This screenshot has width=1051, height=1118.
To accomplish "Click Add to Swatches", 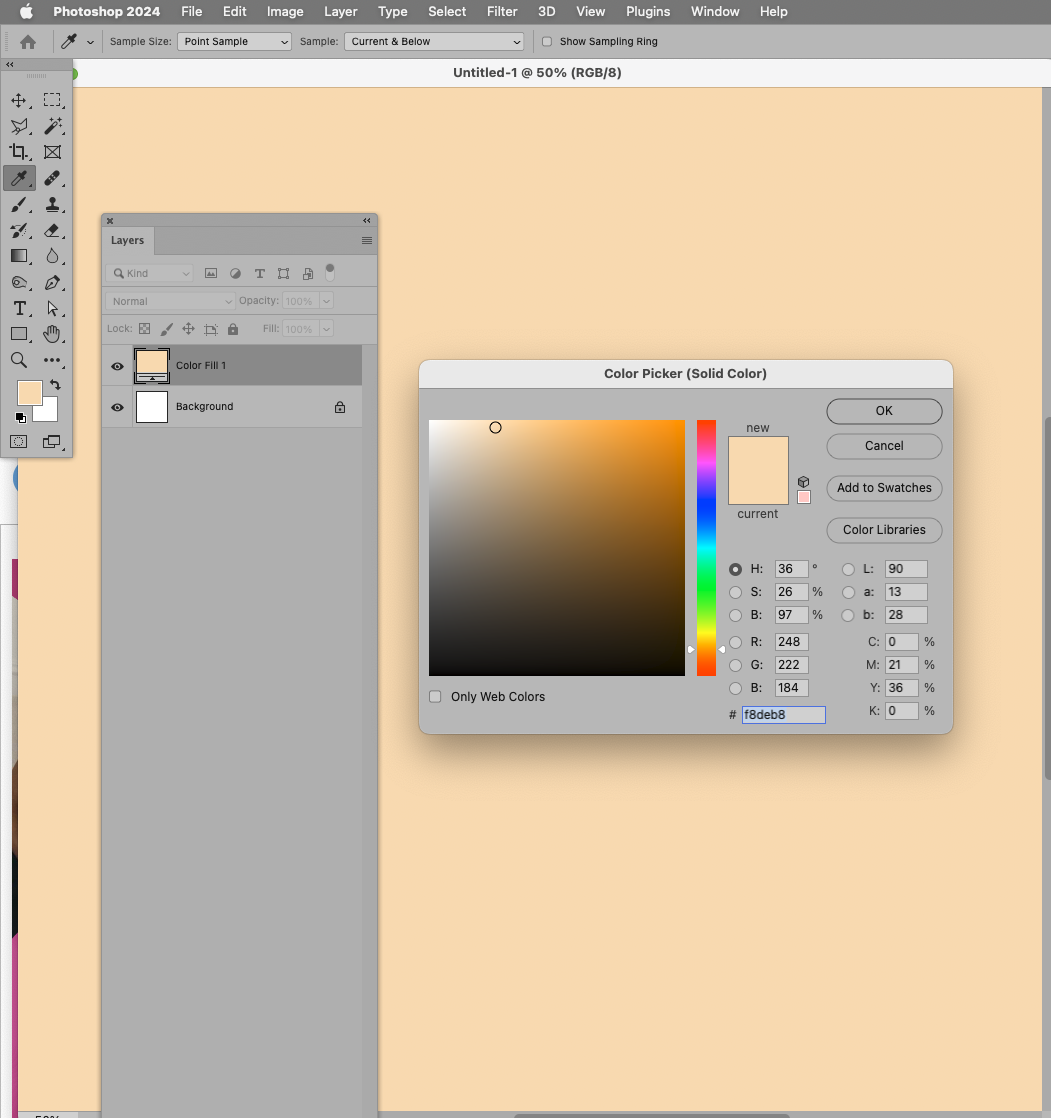I will click(883, 488).
